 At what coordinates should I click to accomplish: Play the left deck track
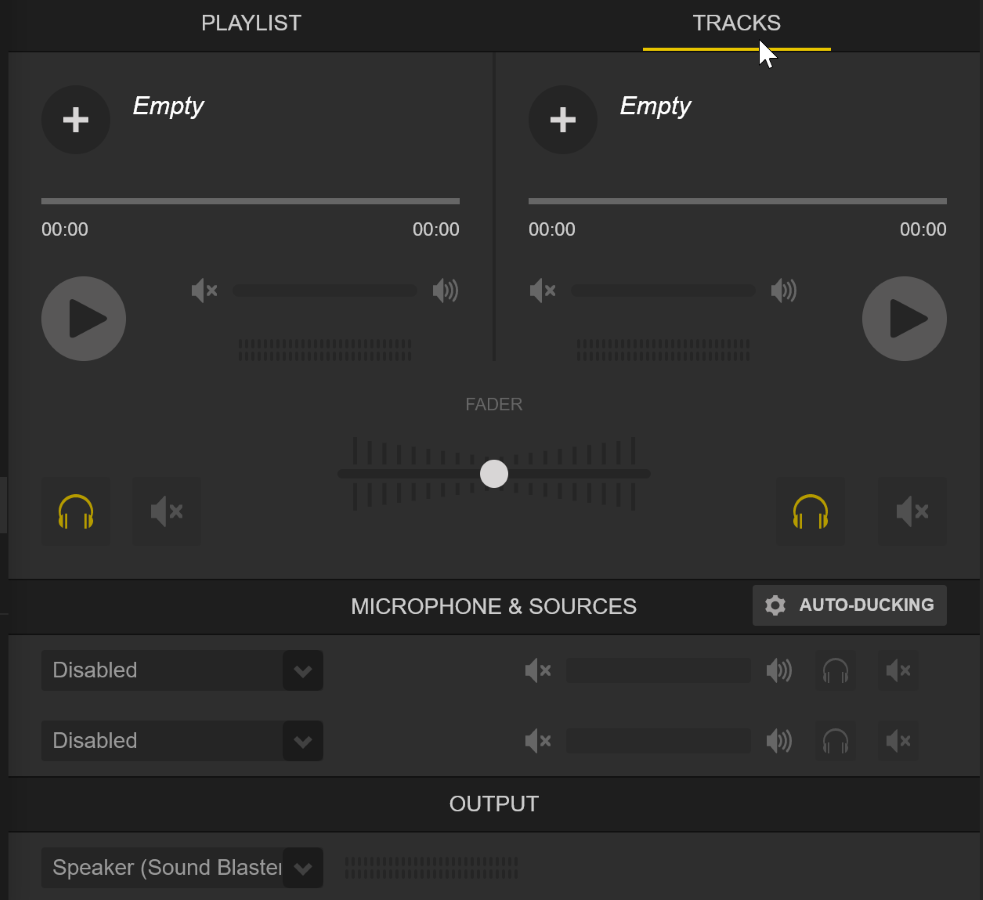[83, 318]
